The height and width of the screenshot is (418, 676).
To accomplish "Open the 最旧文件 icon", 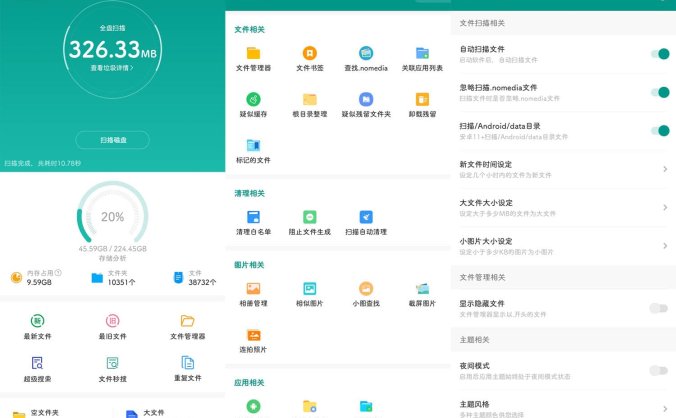I will tap(113, 321).
